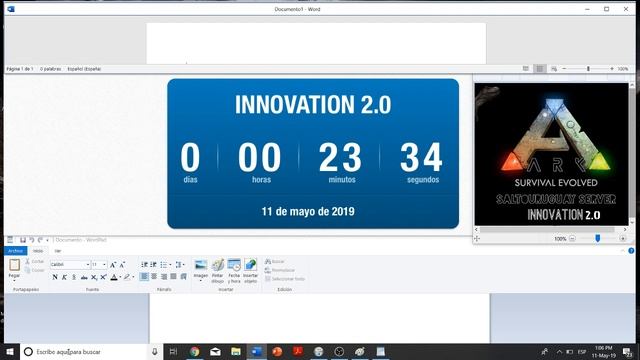Screen dimensions: 640x360
Task: Toggle superscript formatting in WordPad
Action: click(103, 277)
